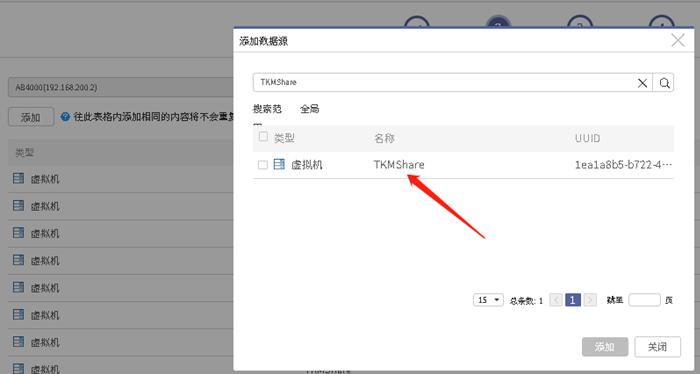Select the 全局 search scope option
The image size is (700, 374).
coord(309,109)
